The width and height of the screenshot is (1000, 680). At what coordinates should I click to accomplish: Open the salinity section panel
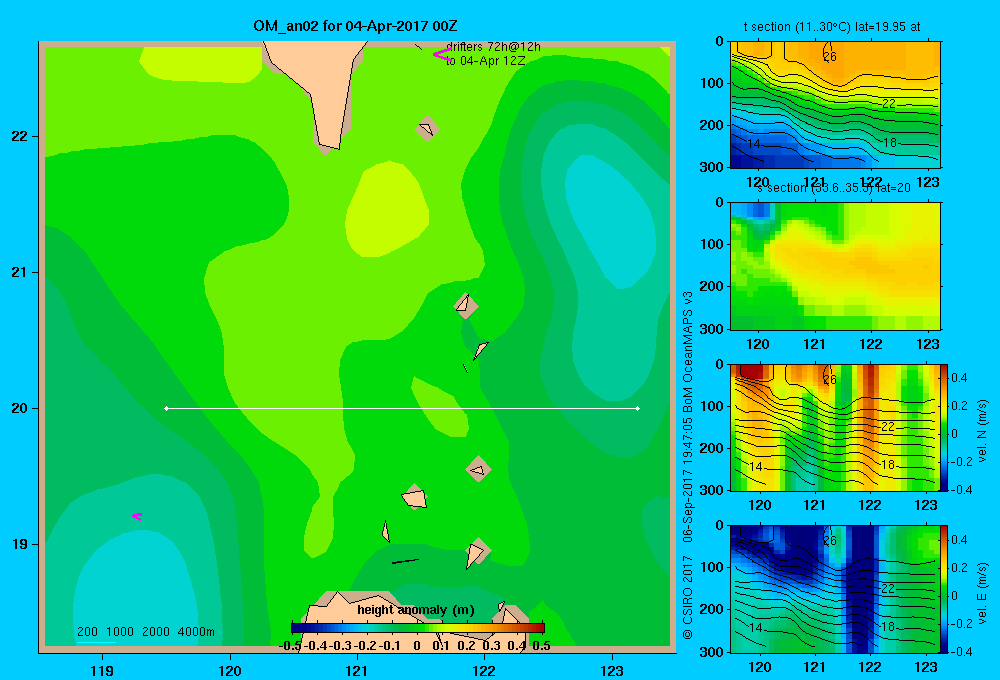coord(835,266)
